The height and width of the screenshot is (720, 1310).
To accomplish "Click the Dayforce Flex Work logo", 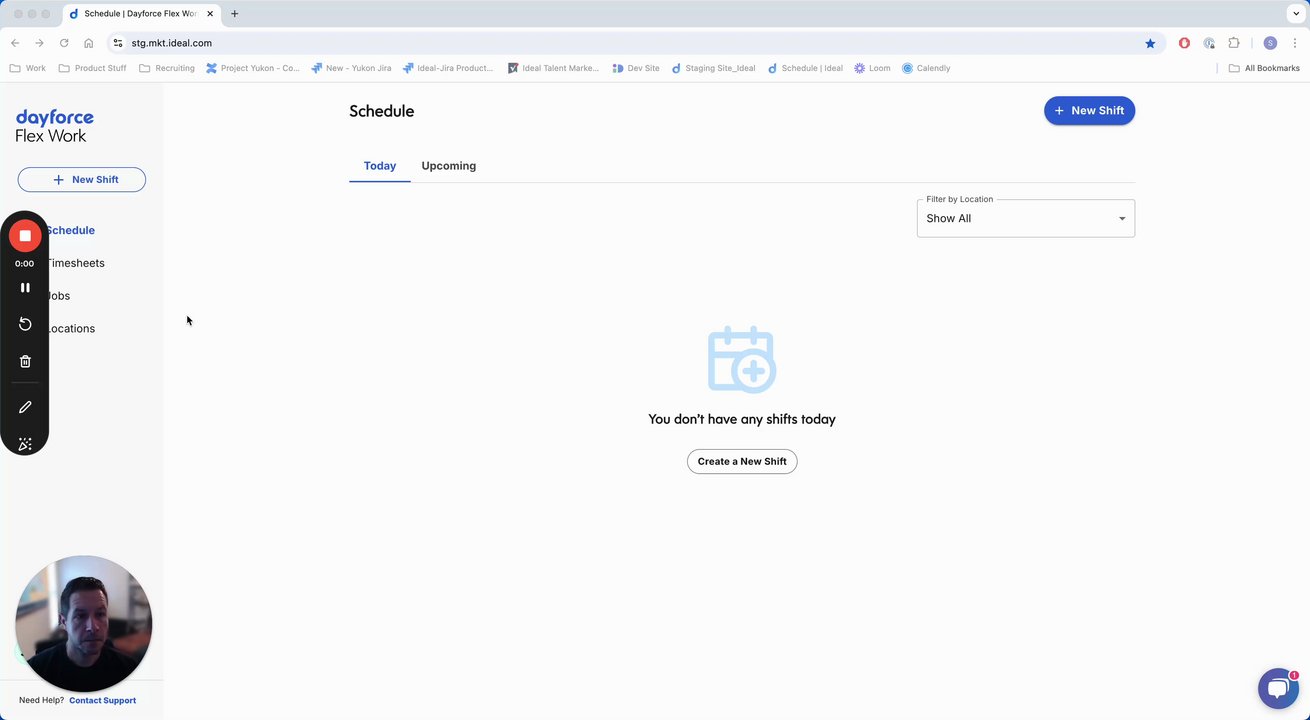I will [x=55, y=126].
